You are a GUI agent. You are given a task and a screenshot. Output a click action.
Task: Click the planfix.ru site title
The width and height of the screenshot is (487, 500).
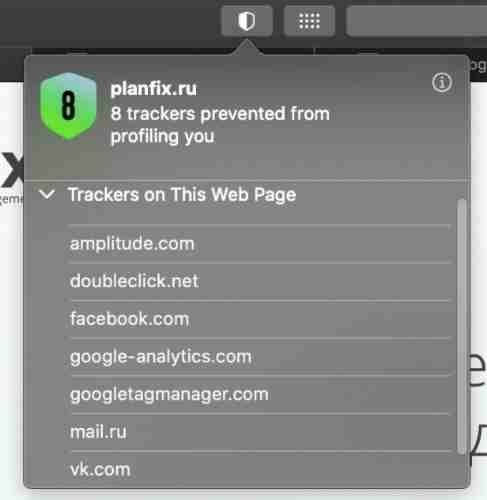click(x=154, y=89)
